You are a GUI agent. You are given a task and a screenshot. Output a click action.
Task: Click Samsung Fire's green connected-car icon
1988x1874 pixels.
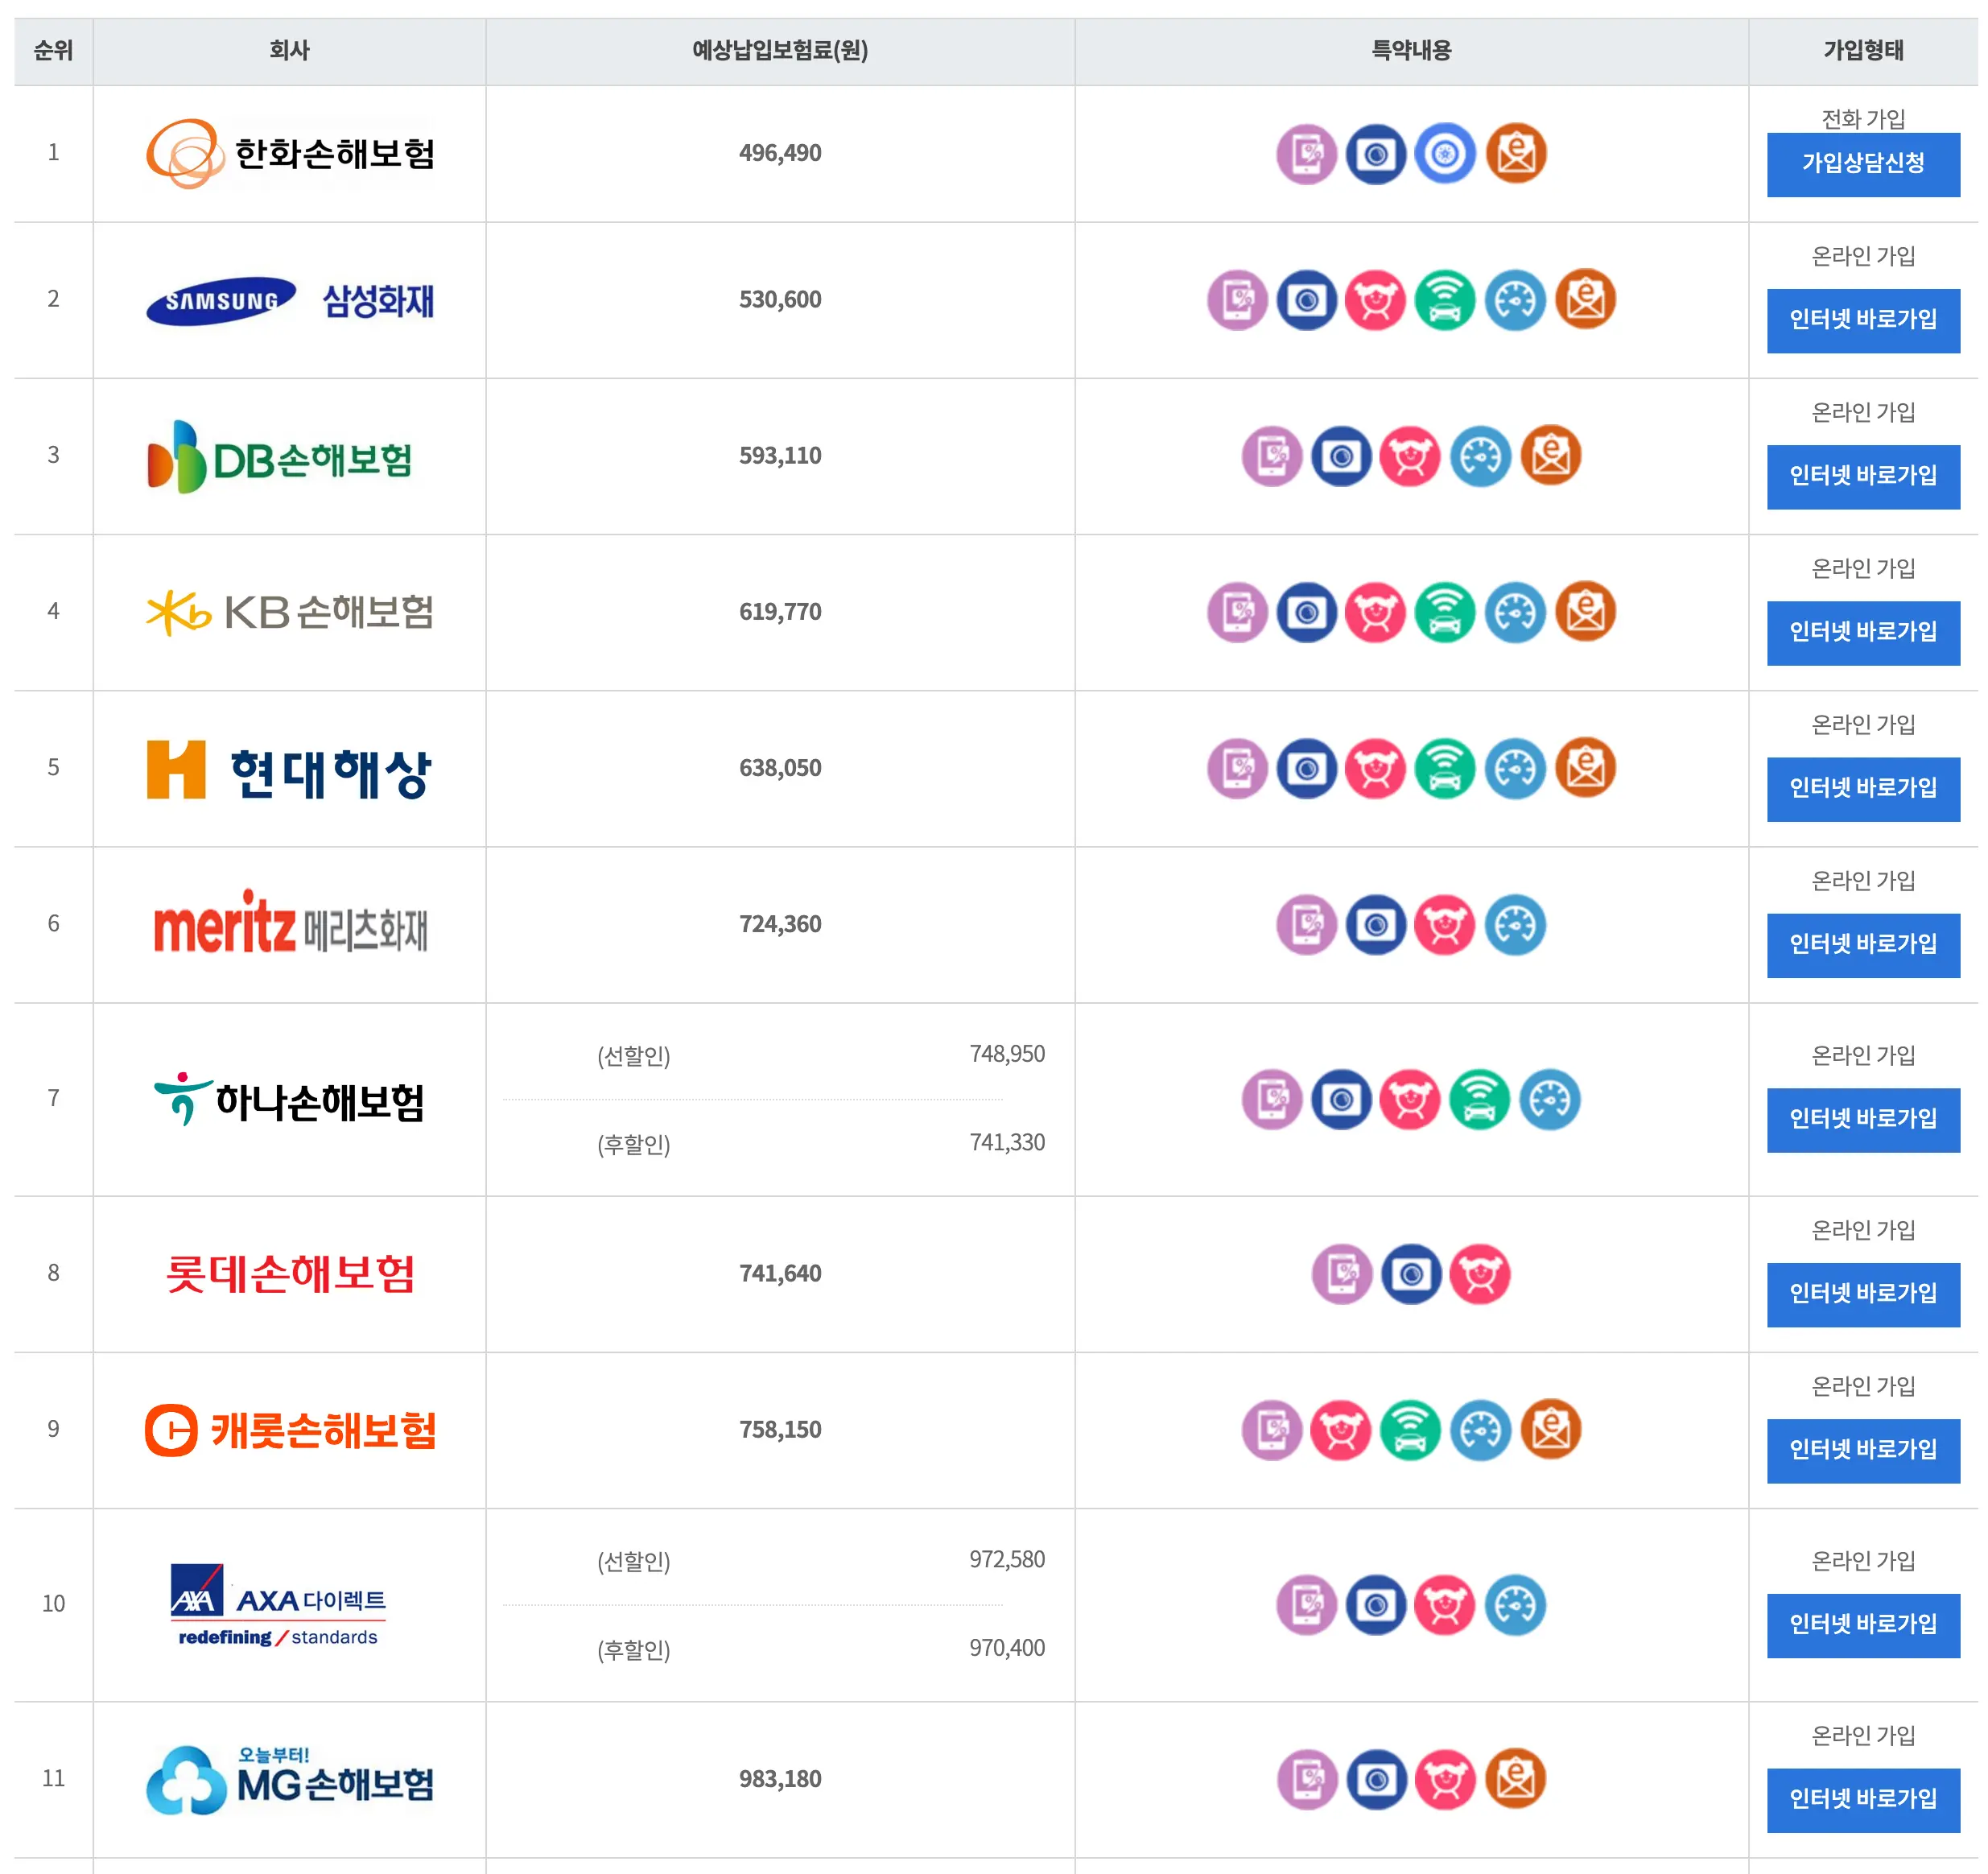click(x=1445, y=300)
